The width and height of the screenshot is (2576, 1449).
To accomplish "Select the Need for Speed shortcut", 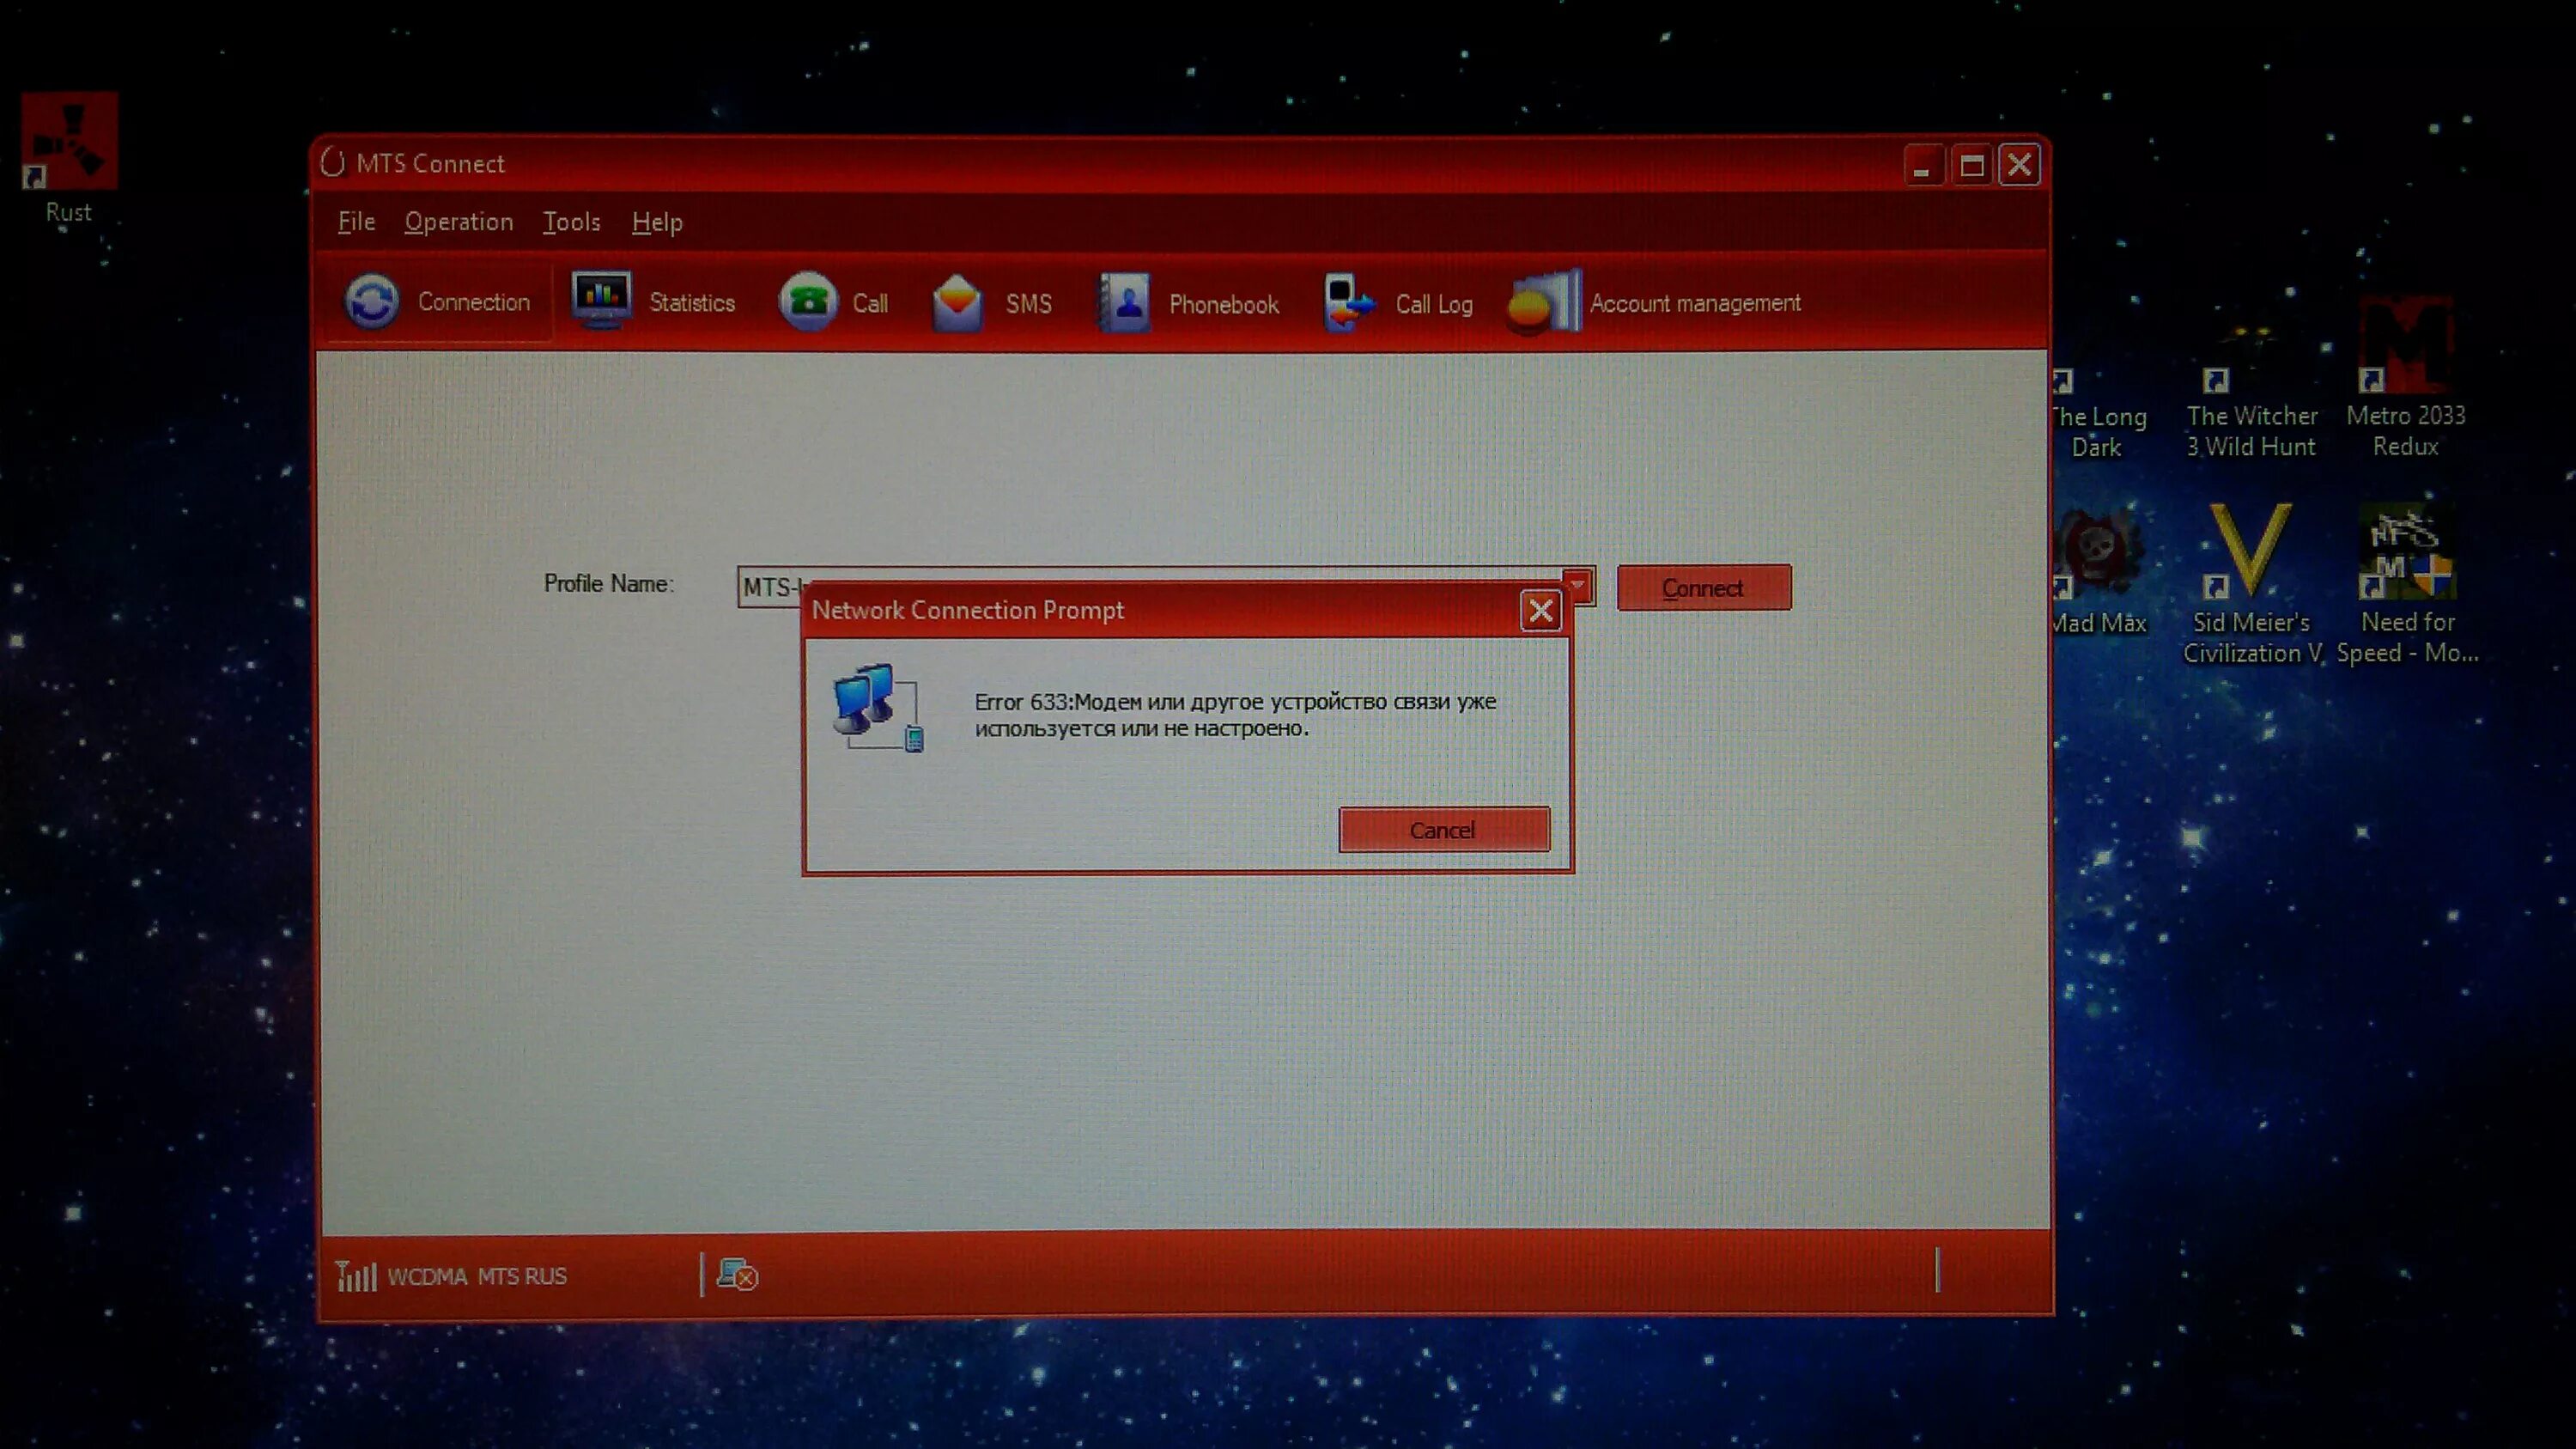I will [2407, 584].
